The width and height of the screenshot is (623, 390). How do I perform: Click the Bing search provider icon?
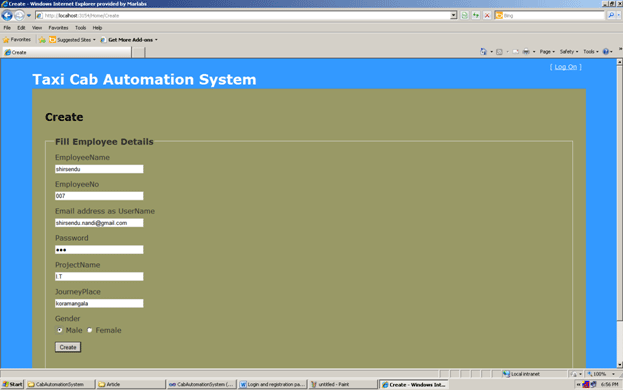(x=499, y=15)
